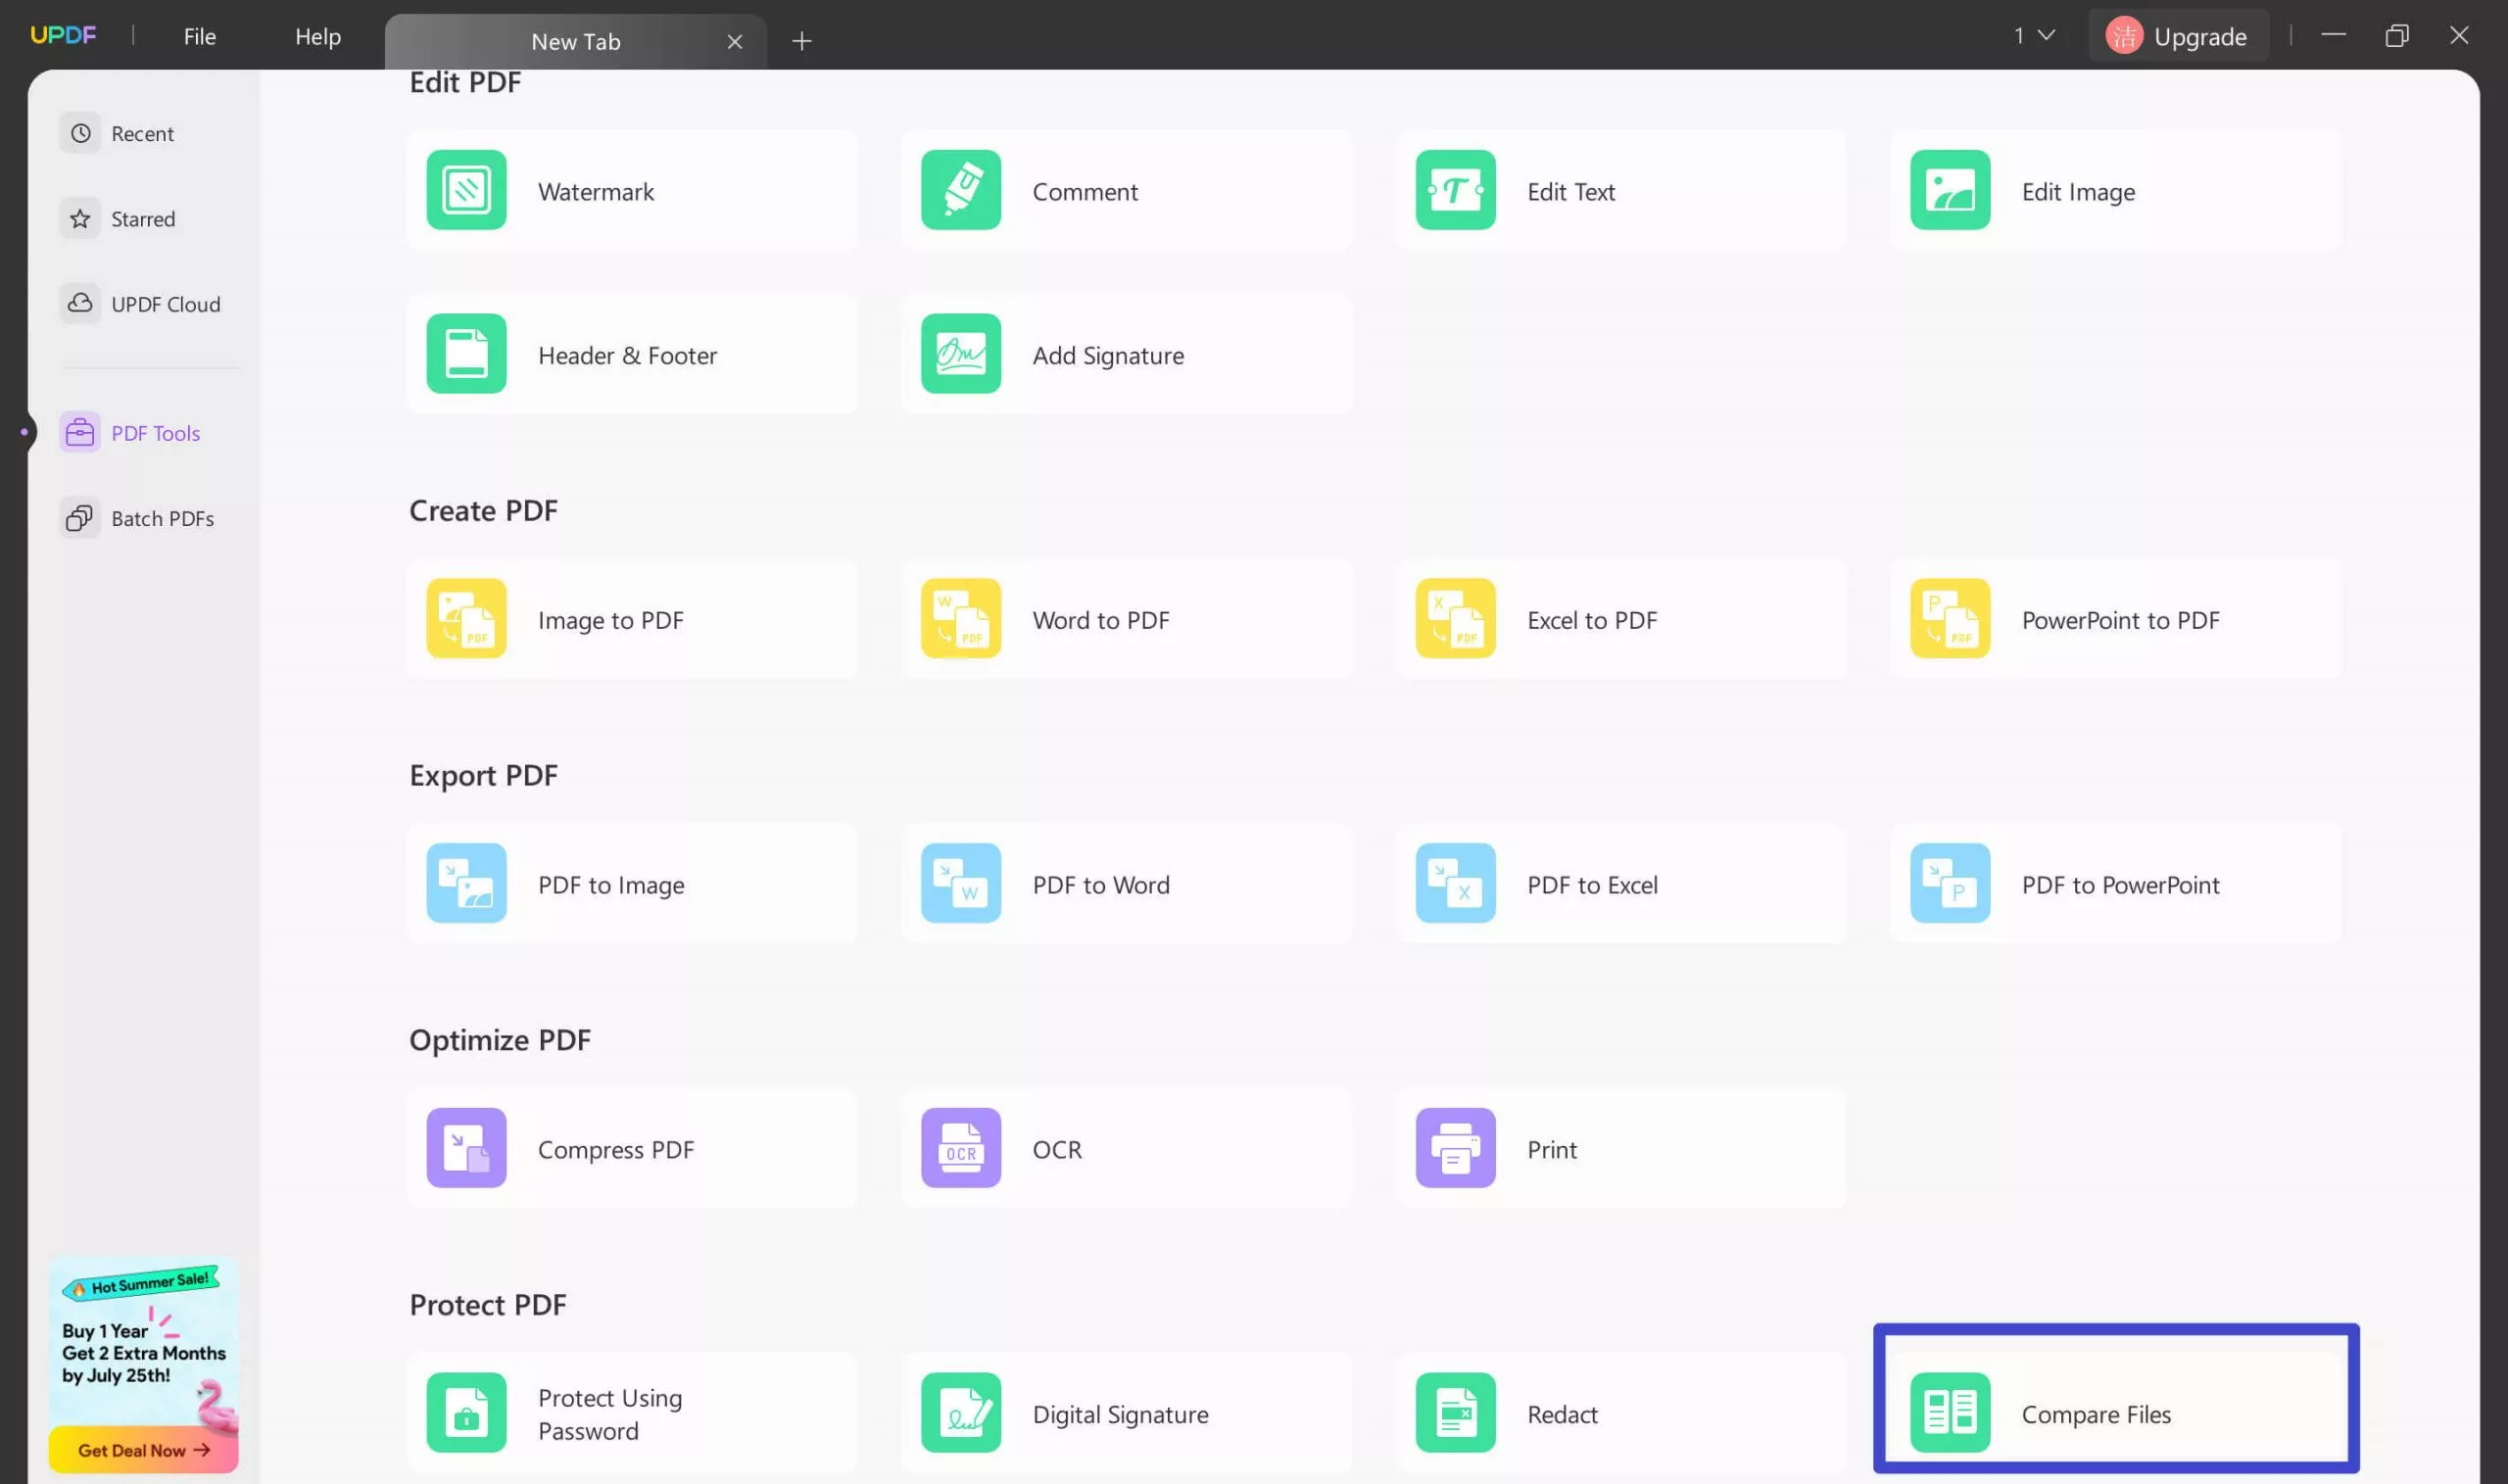Open the Help menu

pos(317,37)
